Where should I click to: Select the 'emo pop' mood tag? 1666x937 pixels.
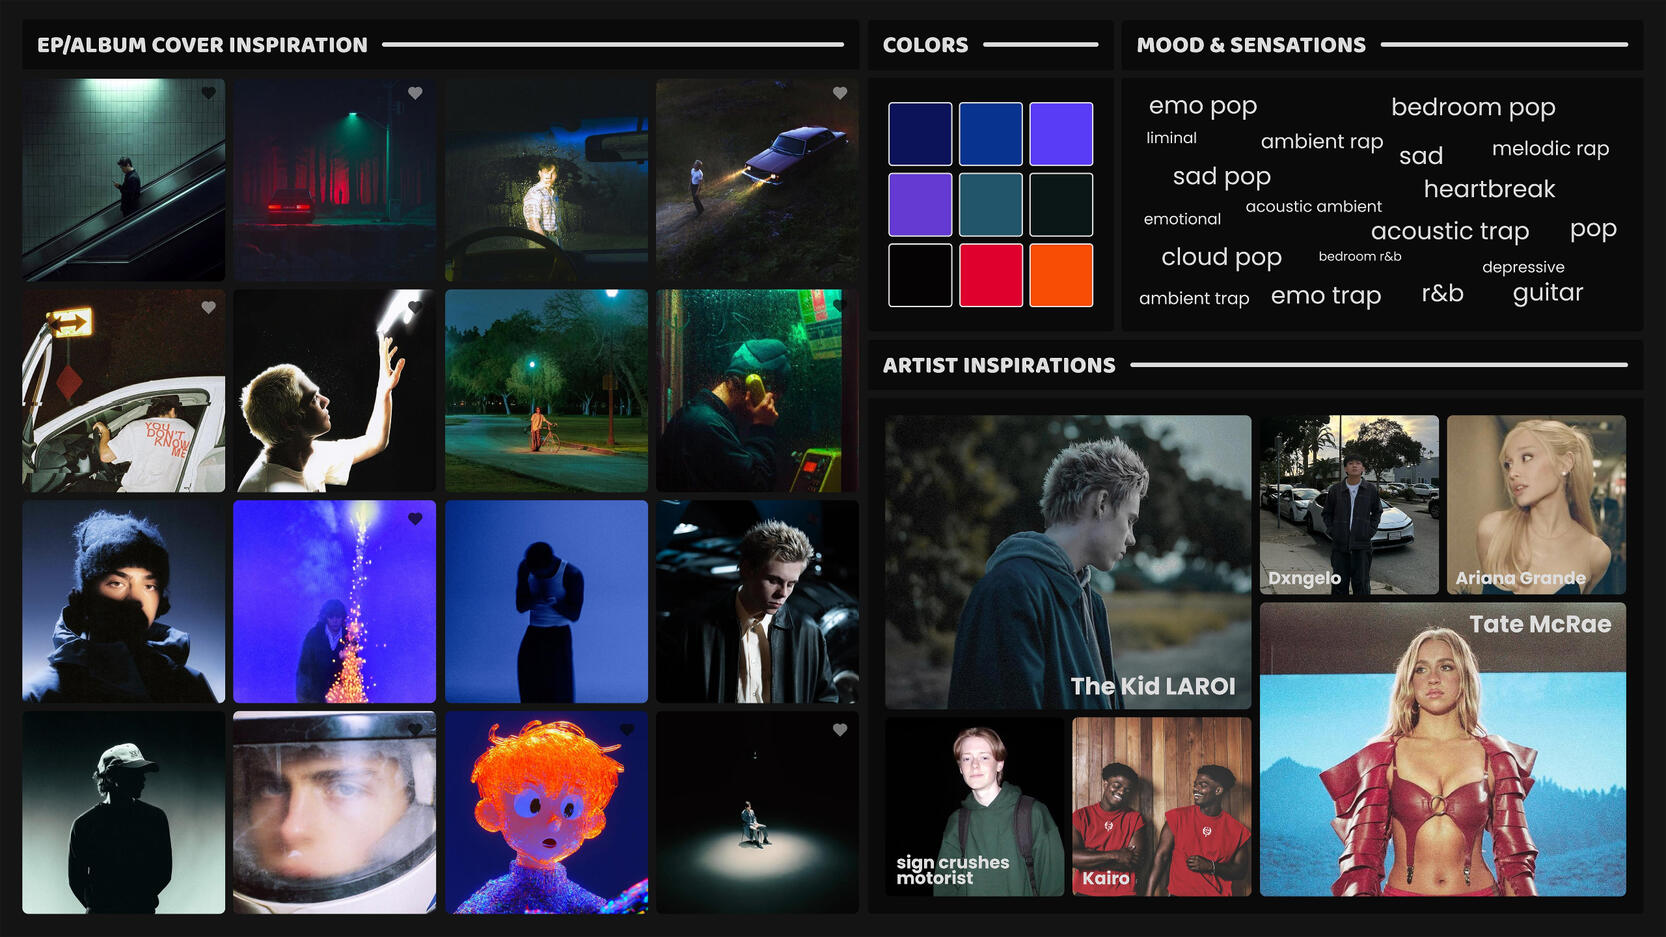tap(1201, 105)
